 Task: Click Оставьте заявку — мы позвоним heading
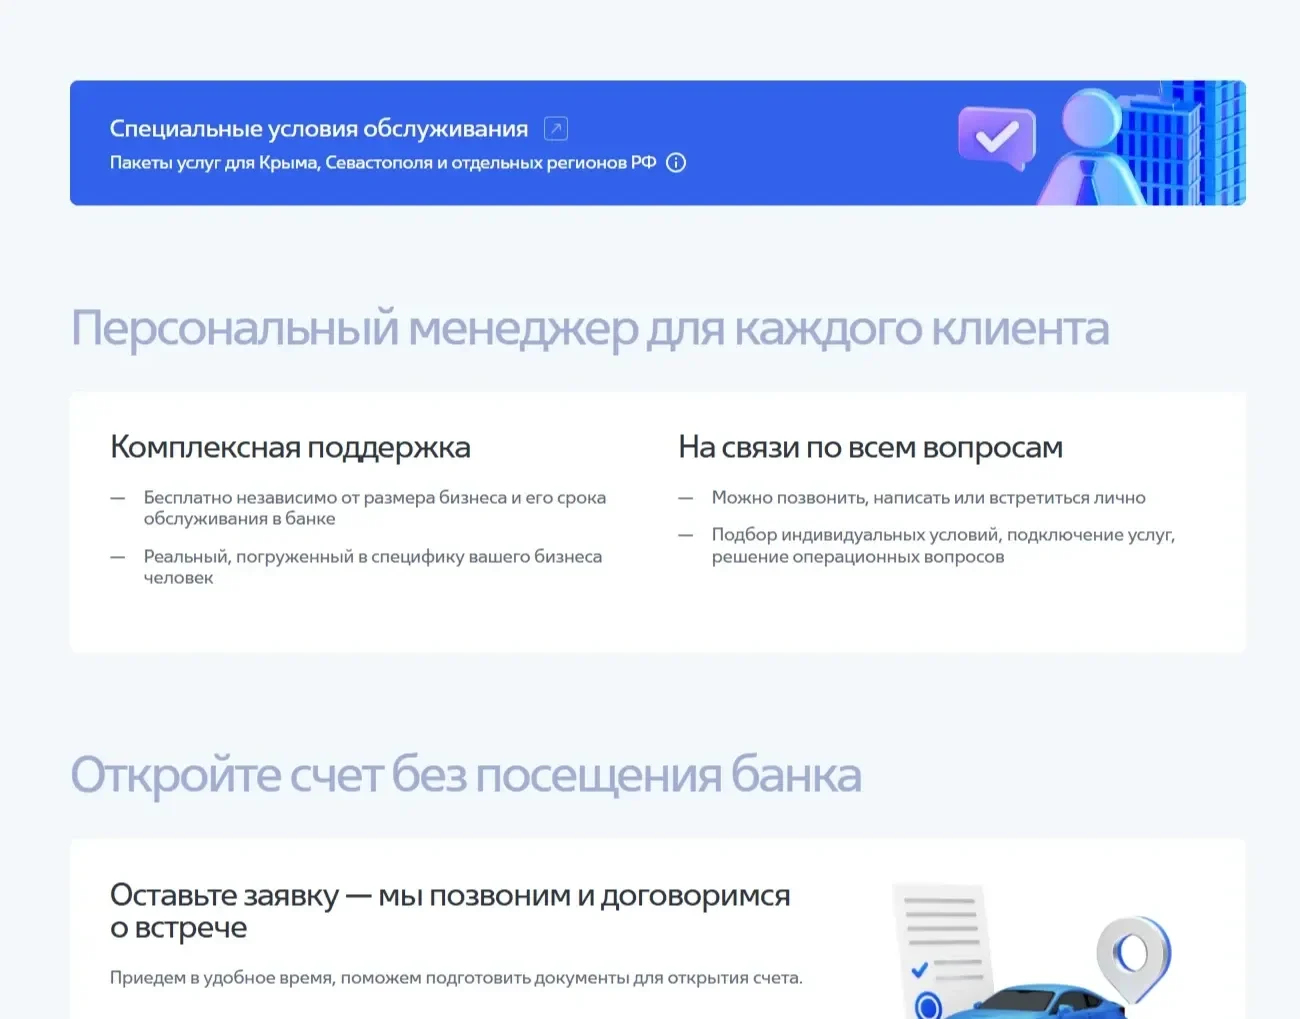(450, 911)
